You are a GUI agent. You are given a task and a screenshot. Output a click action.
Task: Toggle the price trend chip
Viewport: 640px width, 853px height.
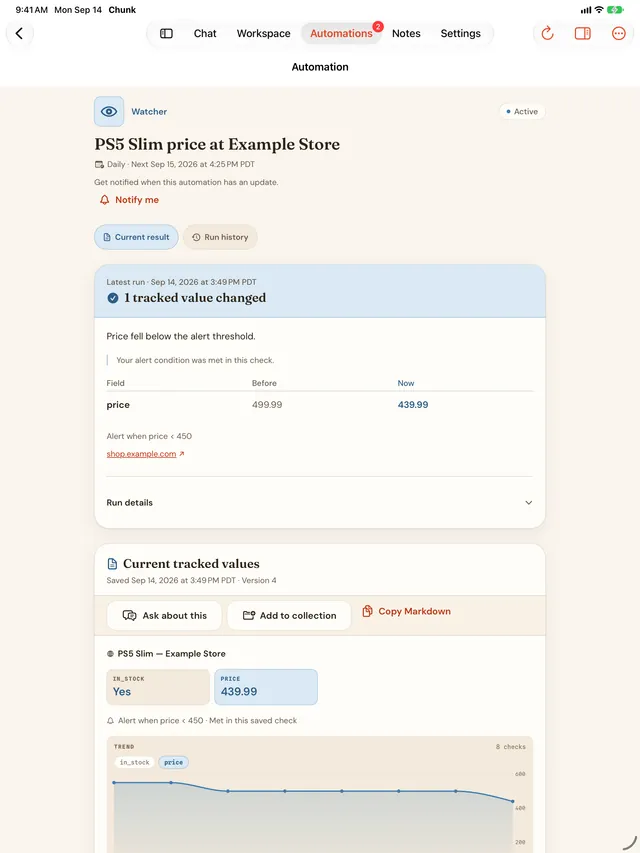pos(174,762)
